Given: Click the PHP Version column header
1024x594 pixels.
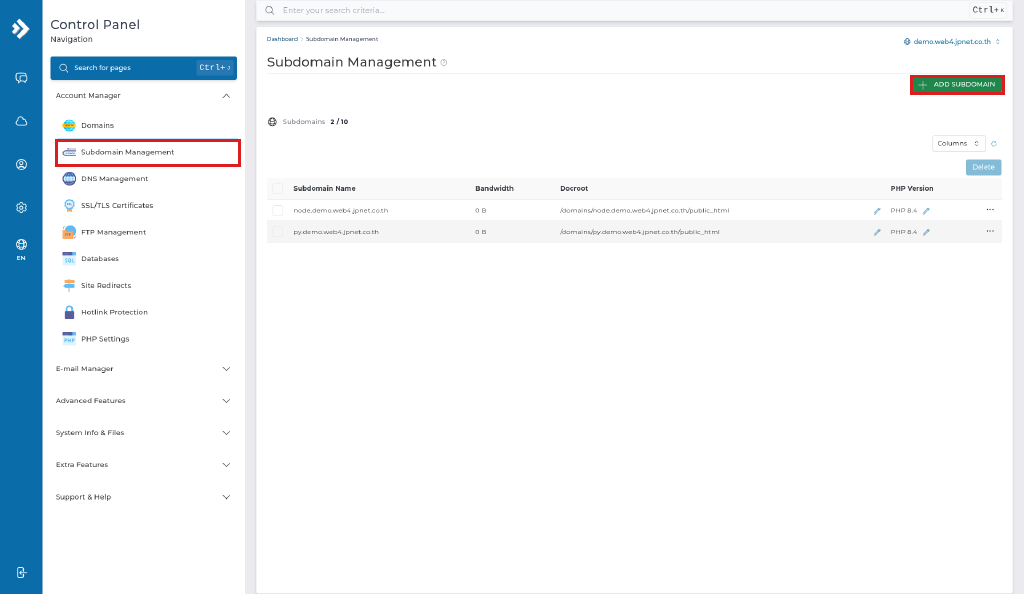Looking at the screenshot, I should pos(912,189).
